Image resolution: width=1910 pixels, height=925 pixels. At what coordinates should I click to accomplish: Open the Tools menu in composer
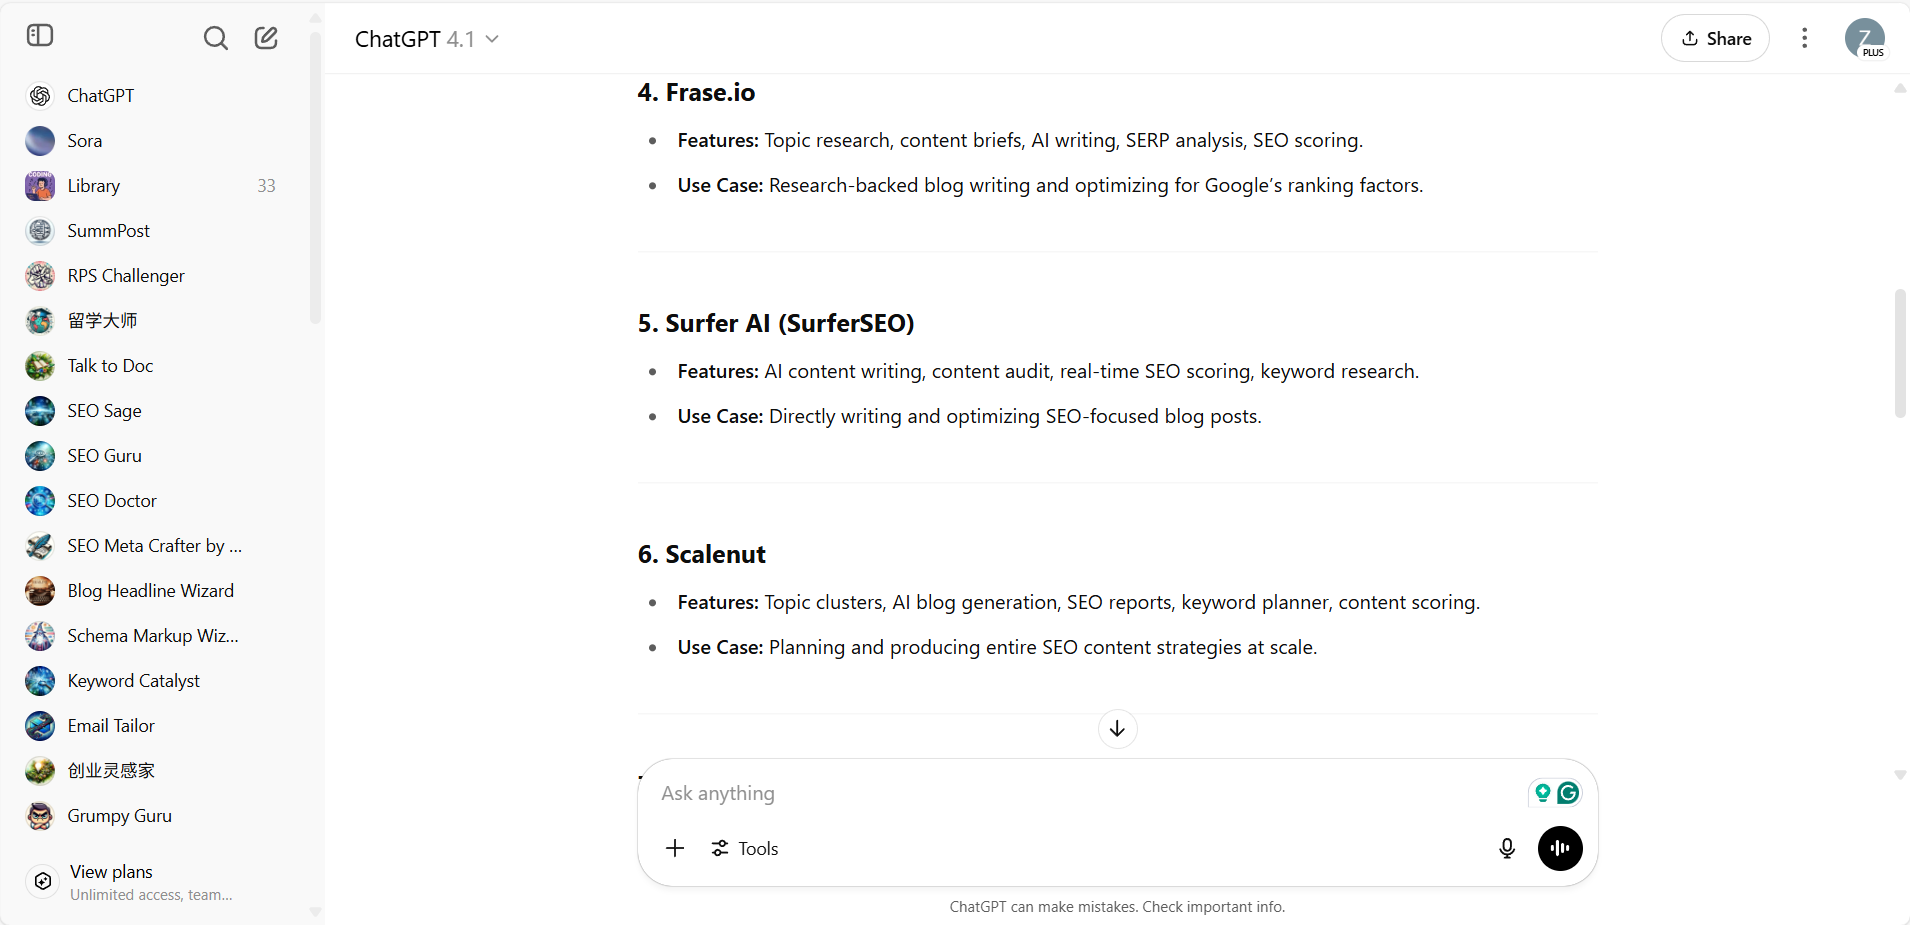pos(745,848)
